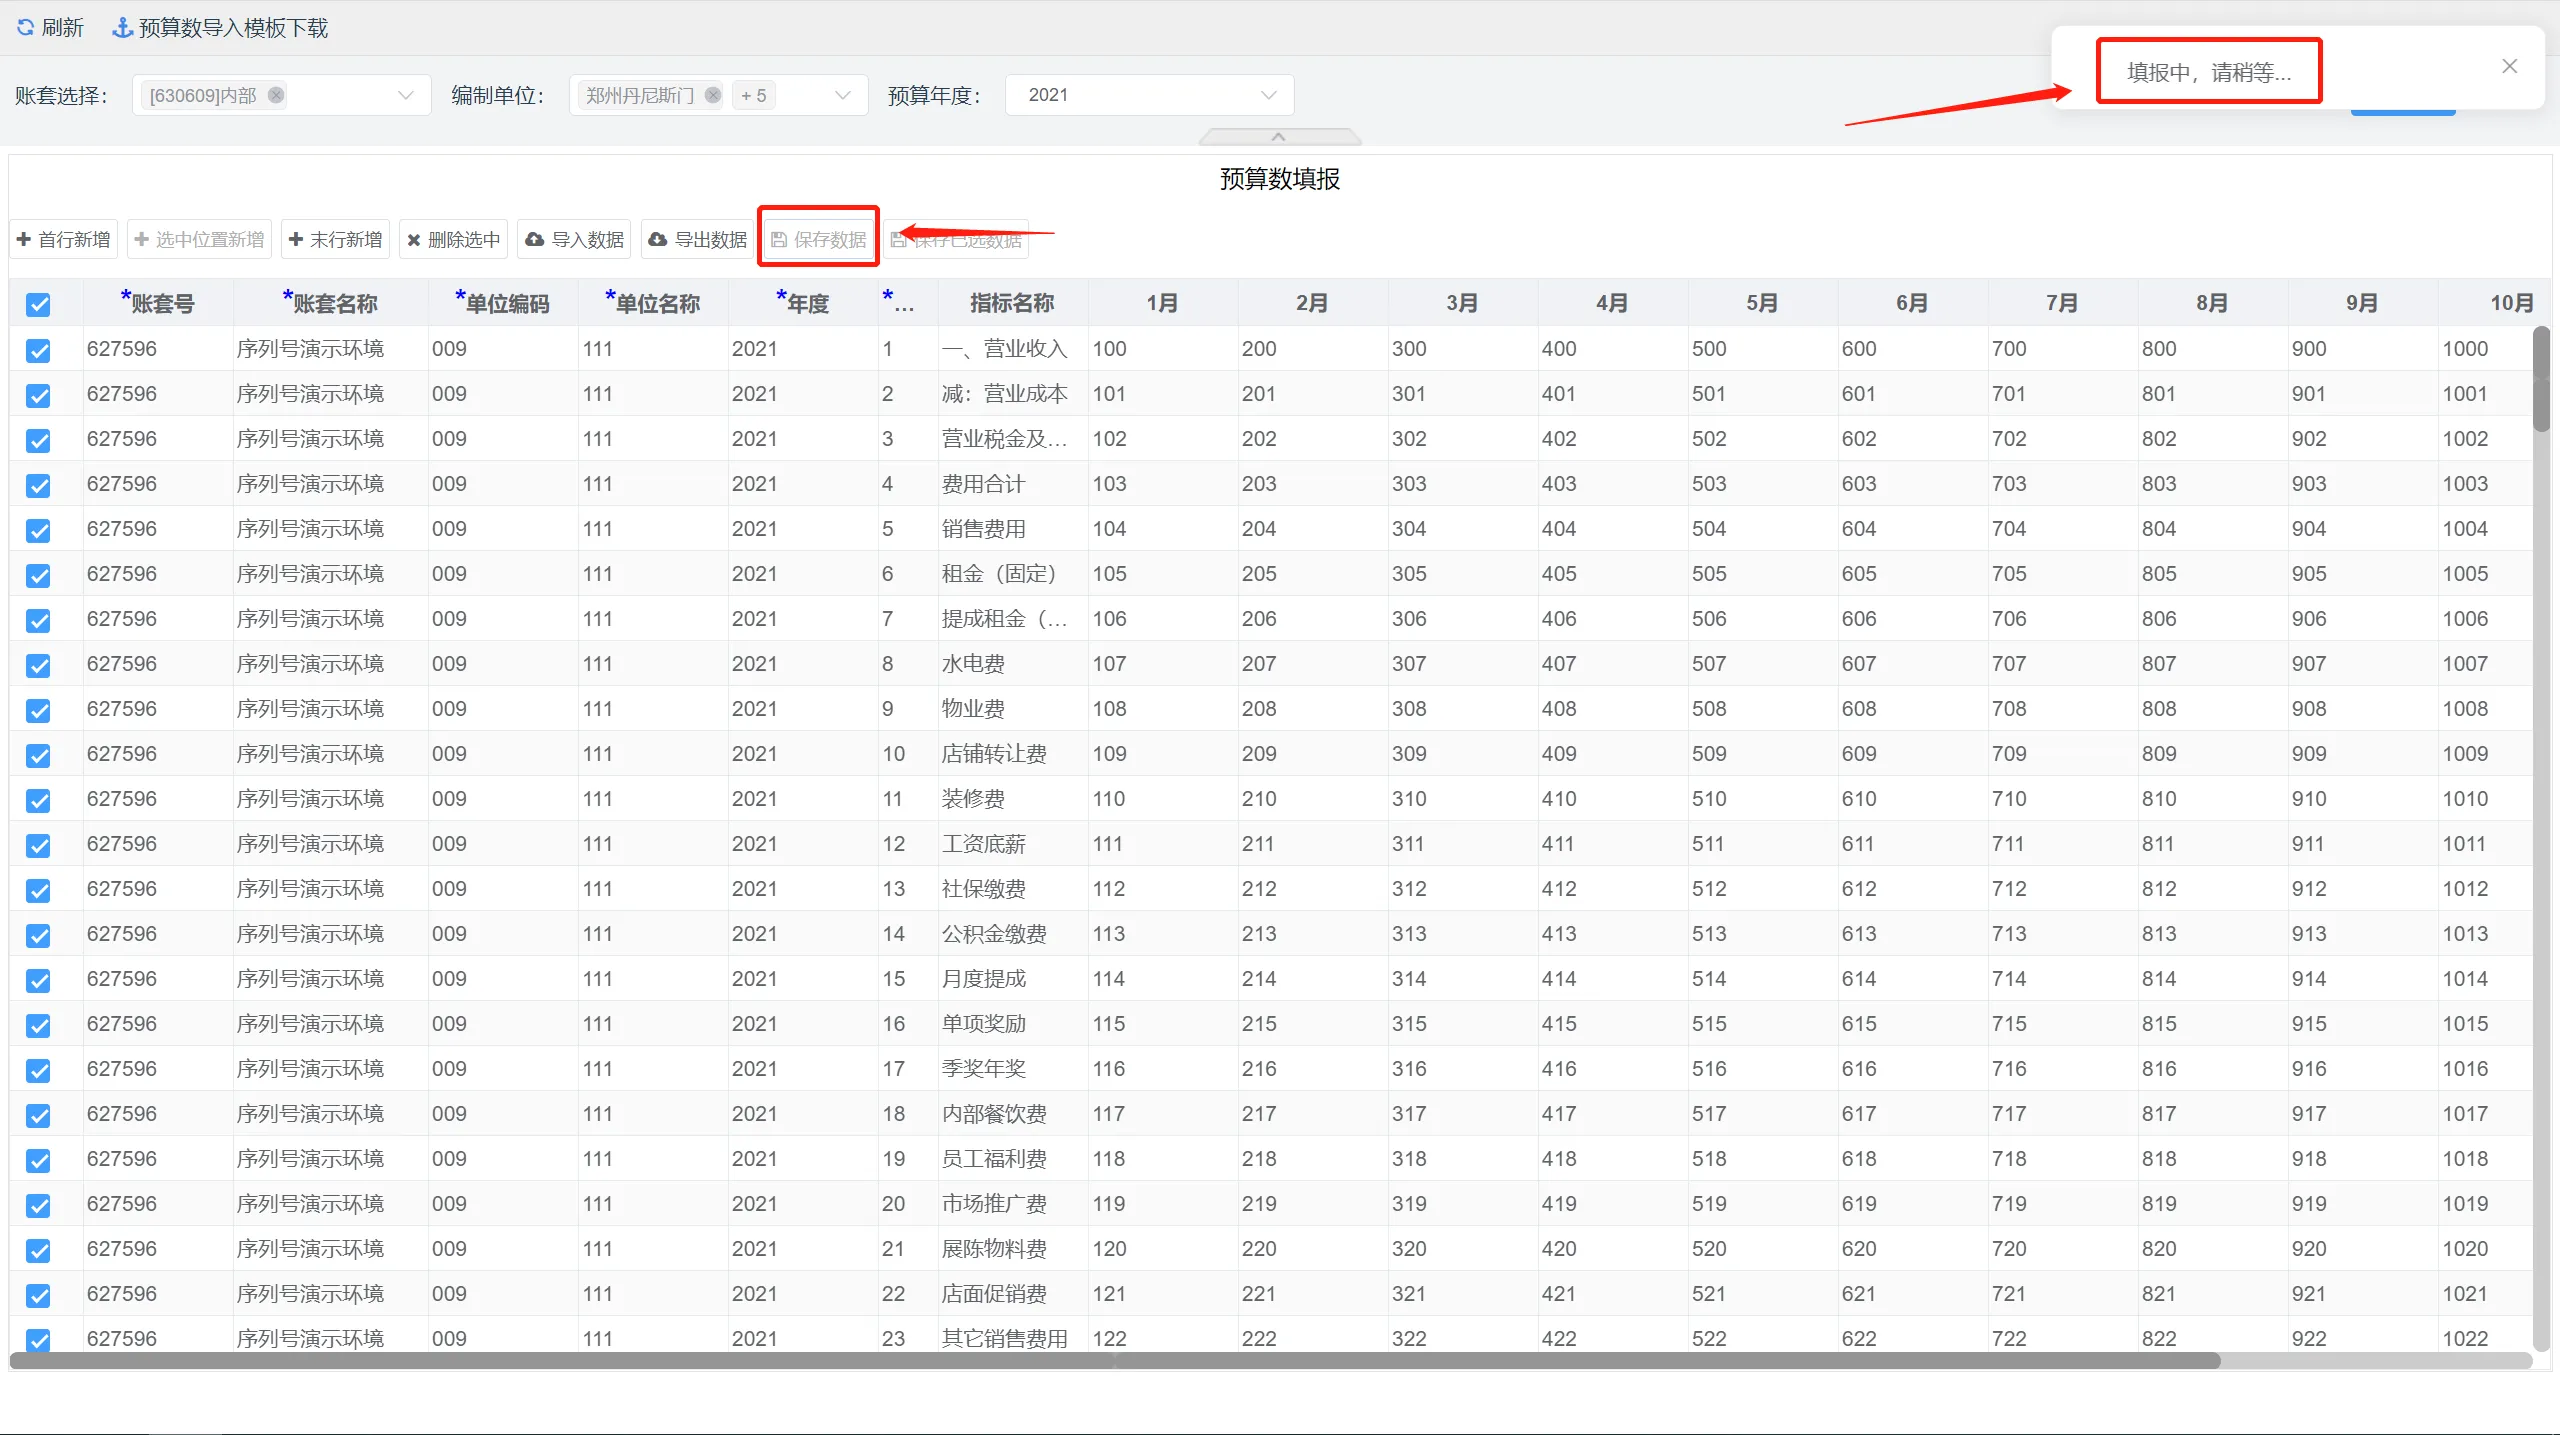Click the cloud icon of 导出数据

658,240
